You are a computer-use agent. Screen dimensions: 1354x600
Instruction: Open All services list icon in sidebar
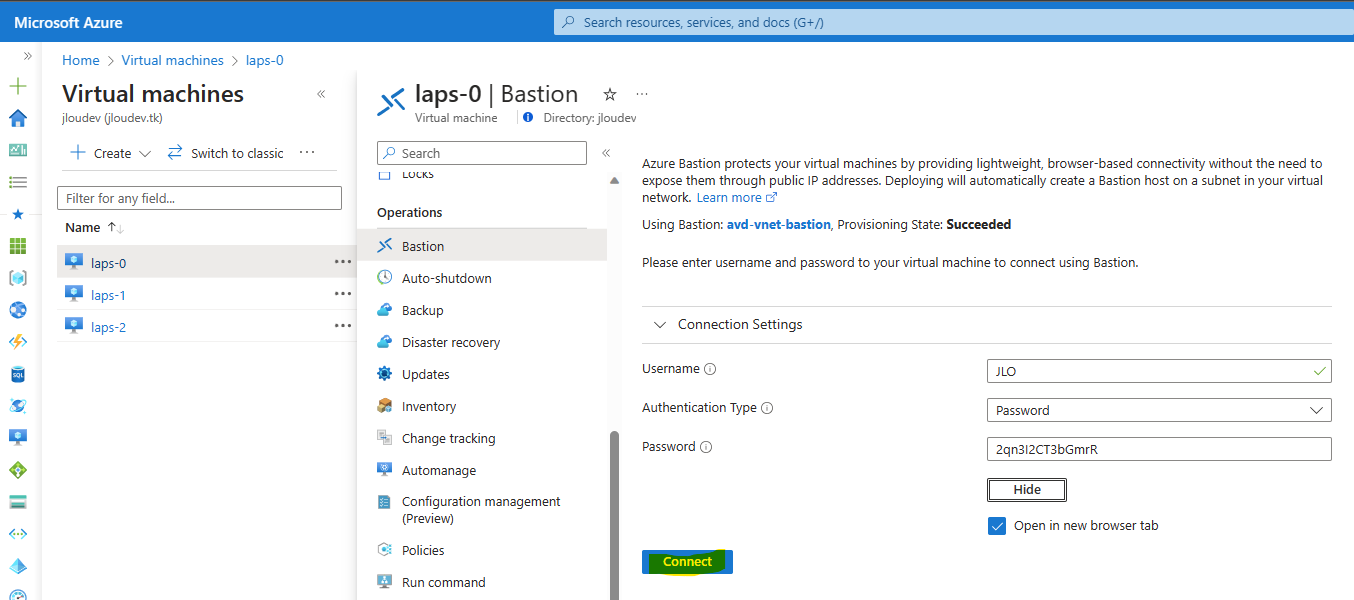[x=18, y=183]
